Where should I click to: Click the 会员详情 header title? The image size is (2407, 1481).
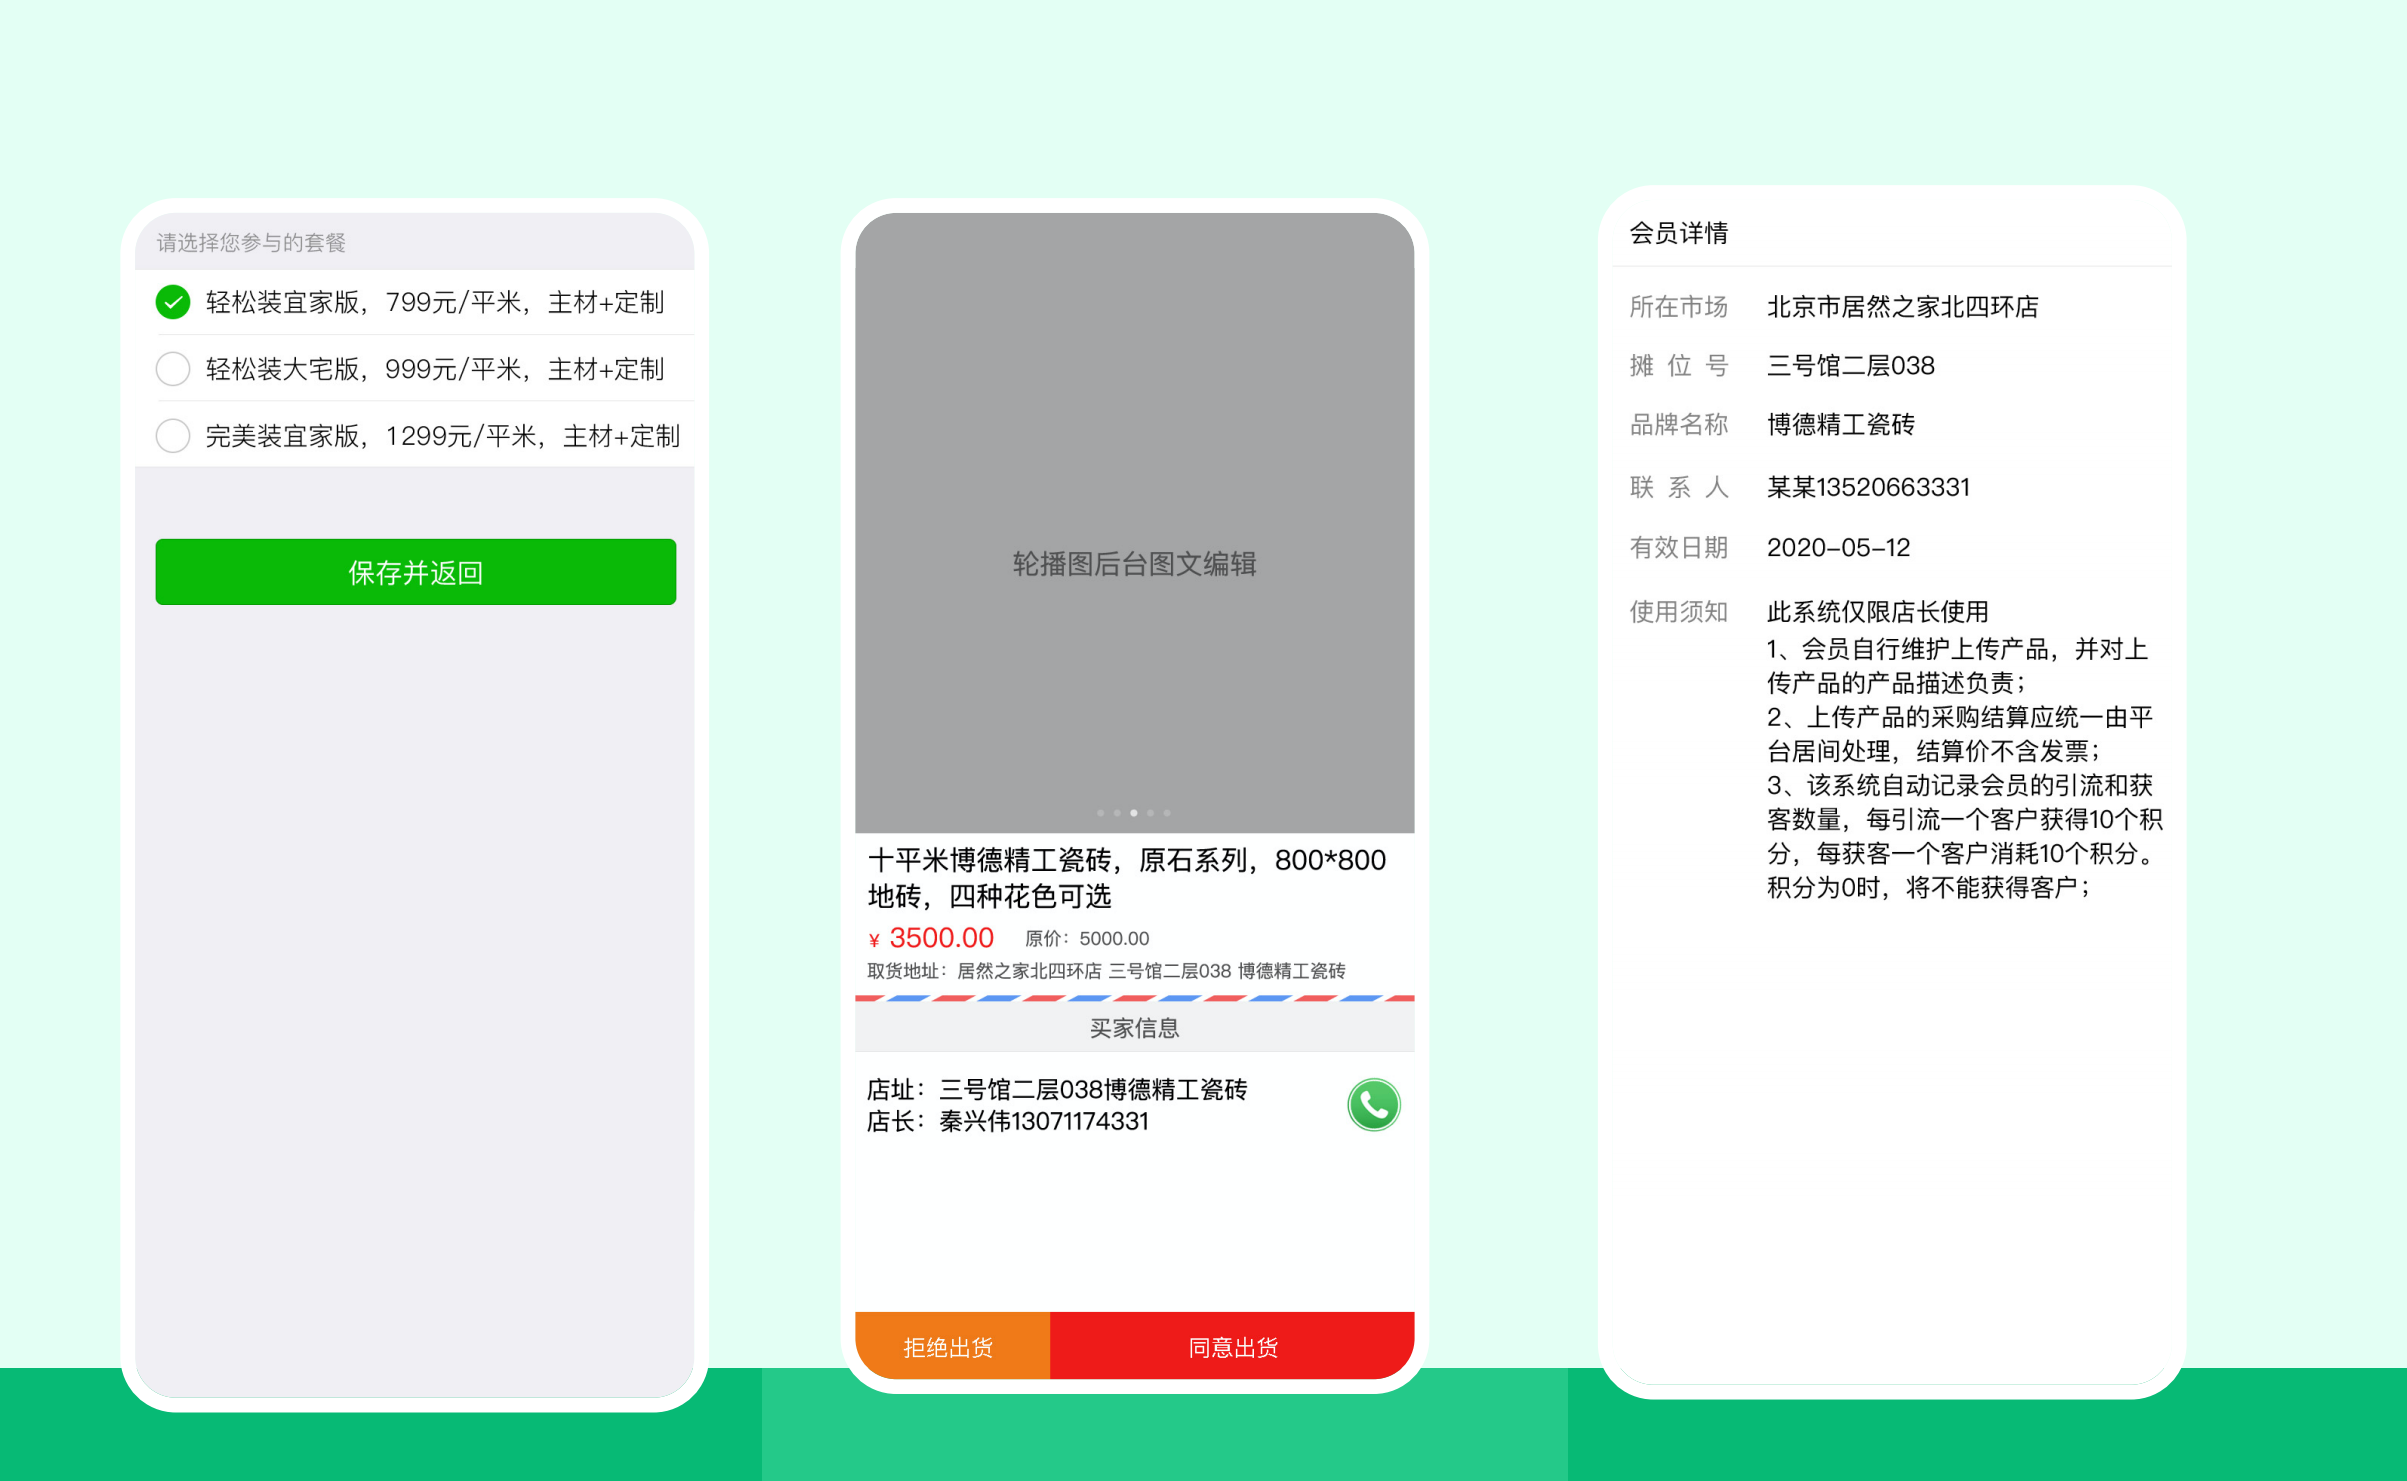pyautogui.click(x=1679, y=233)
